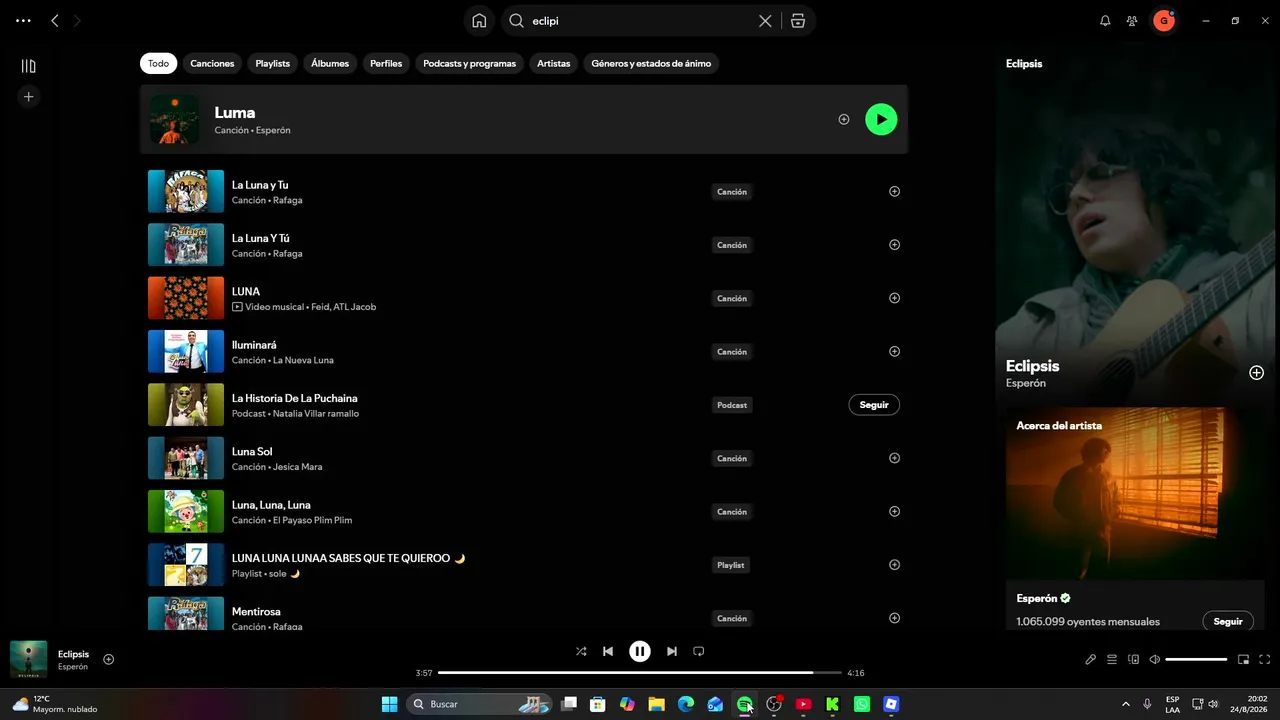Create a playlist with the sidebar plus

pyautogui.click(x=28, y=97)
